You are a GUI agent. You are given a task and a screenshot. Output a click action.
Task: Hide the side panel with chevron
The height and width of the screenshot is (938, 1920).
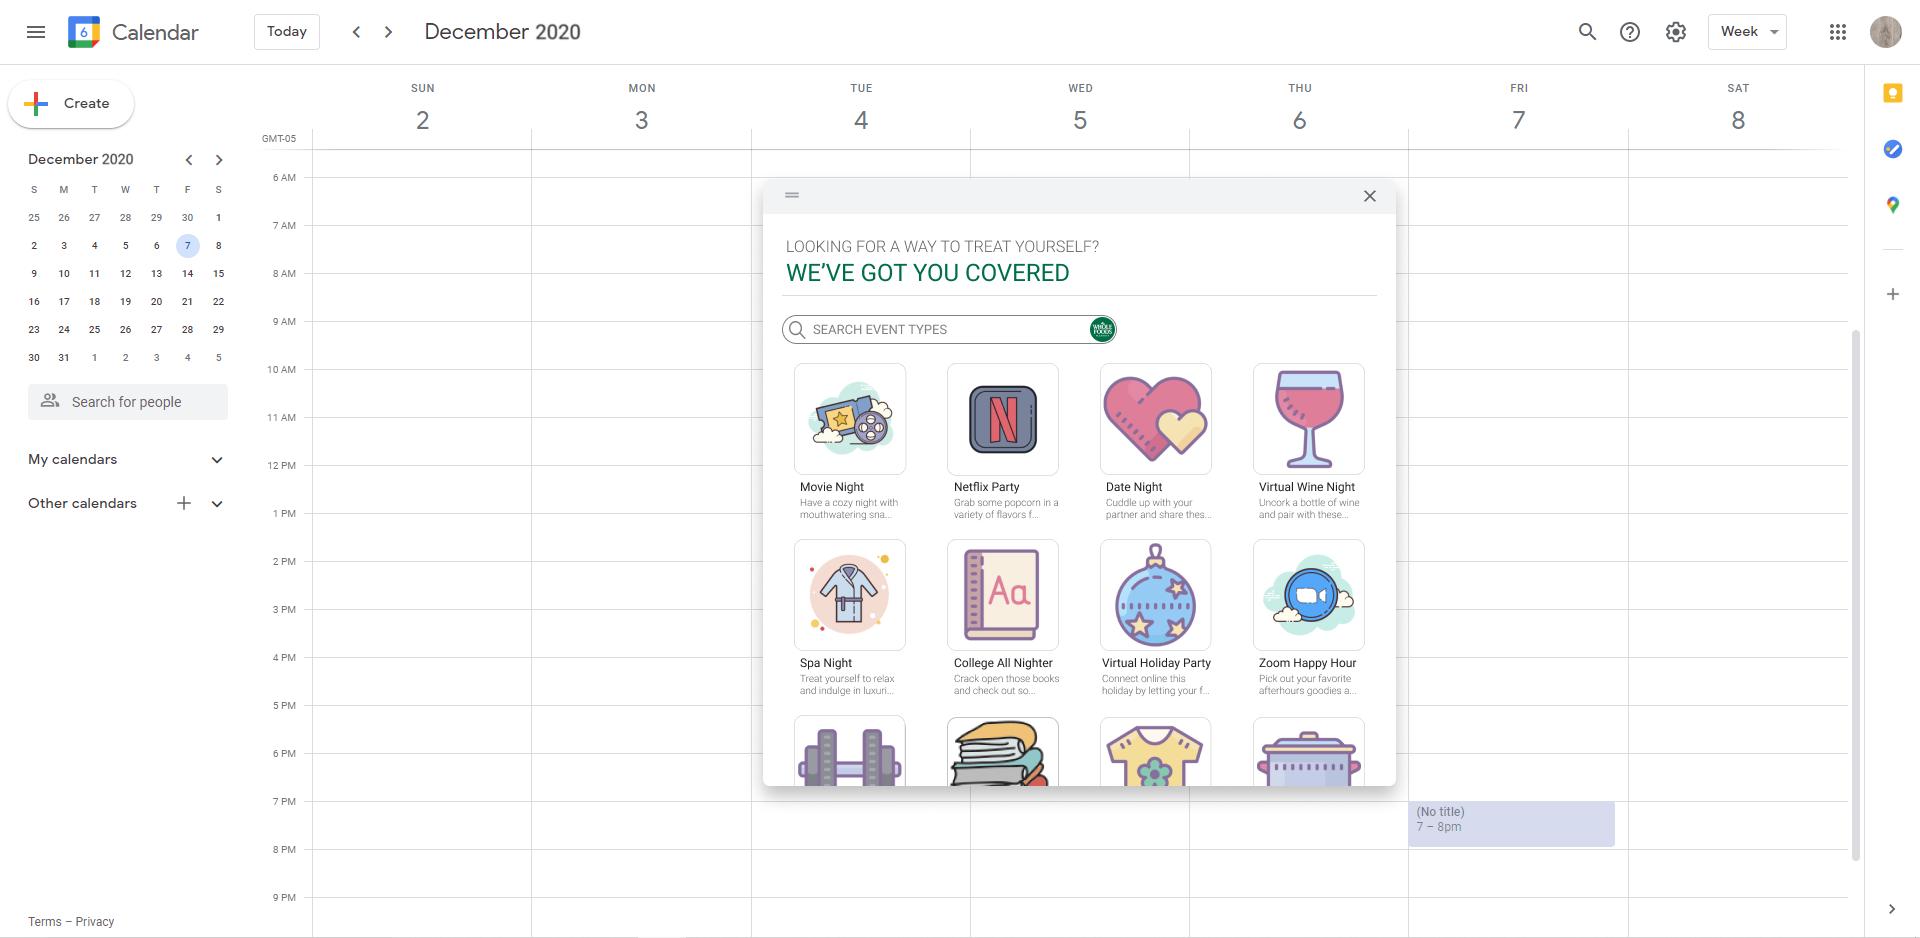click(x=1891, y=909)
